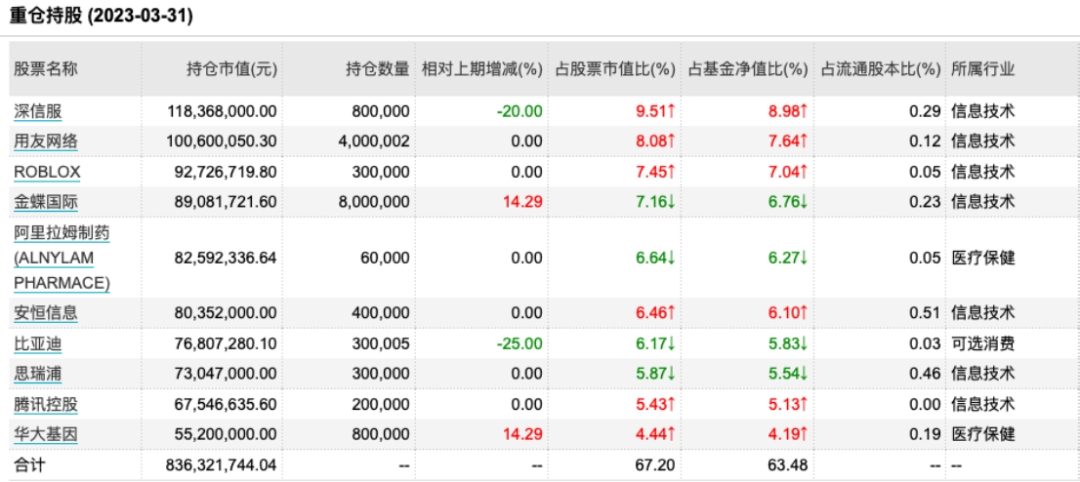Viewport: 1080px width, 482px height.
Task: Click the holding quantity 60,000
Action: tap(385, 258)
